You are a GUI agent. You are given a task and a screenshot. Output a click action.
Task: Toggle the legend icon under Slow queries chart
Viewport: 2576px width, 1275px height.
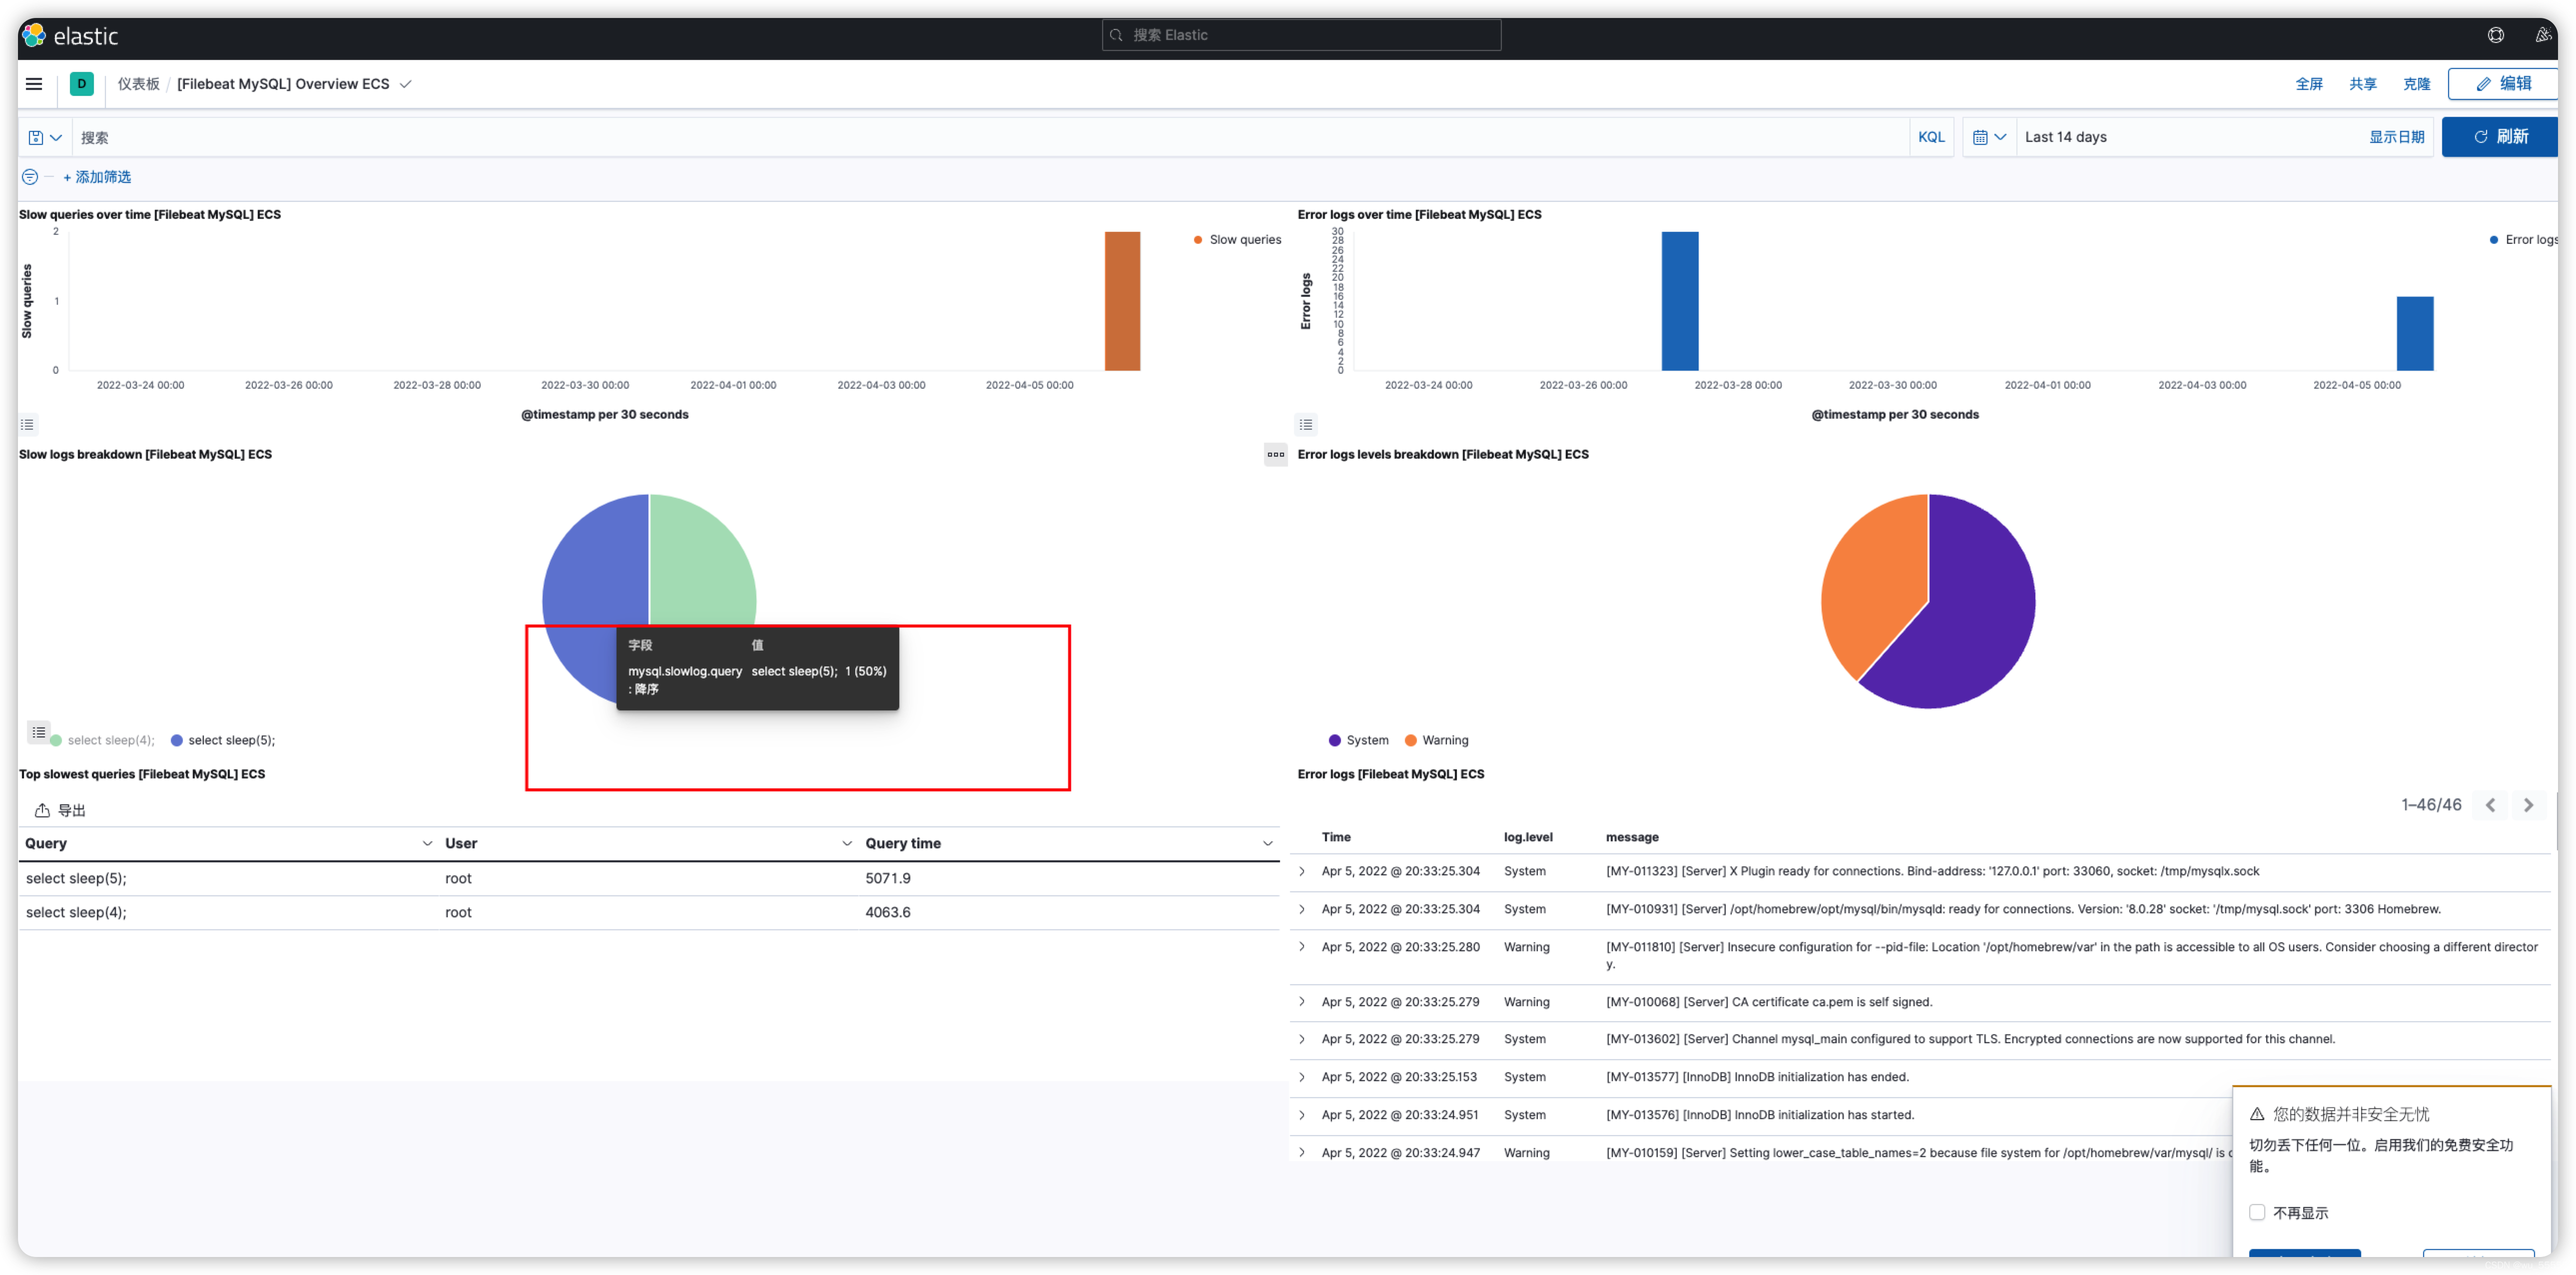coord(28,425)
